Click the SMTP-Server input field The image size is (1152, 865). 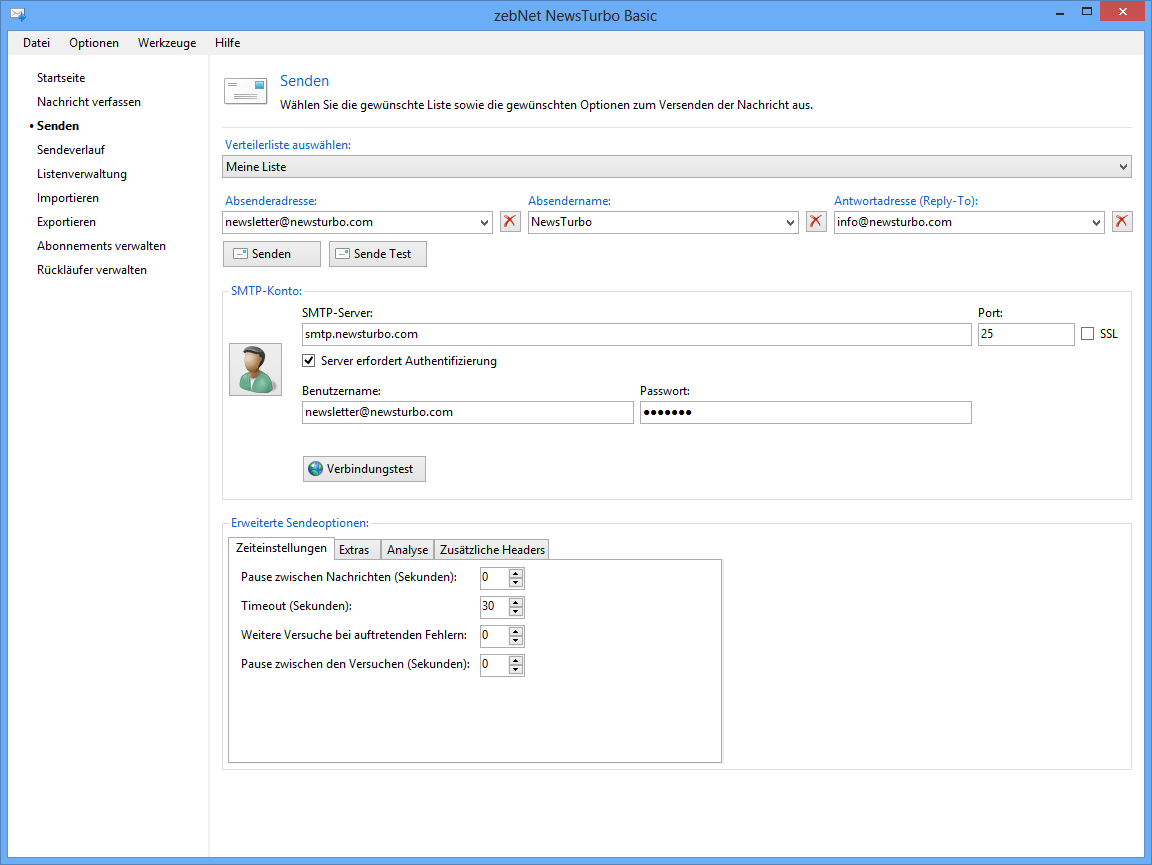point(636,334)
